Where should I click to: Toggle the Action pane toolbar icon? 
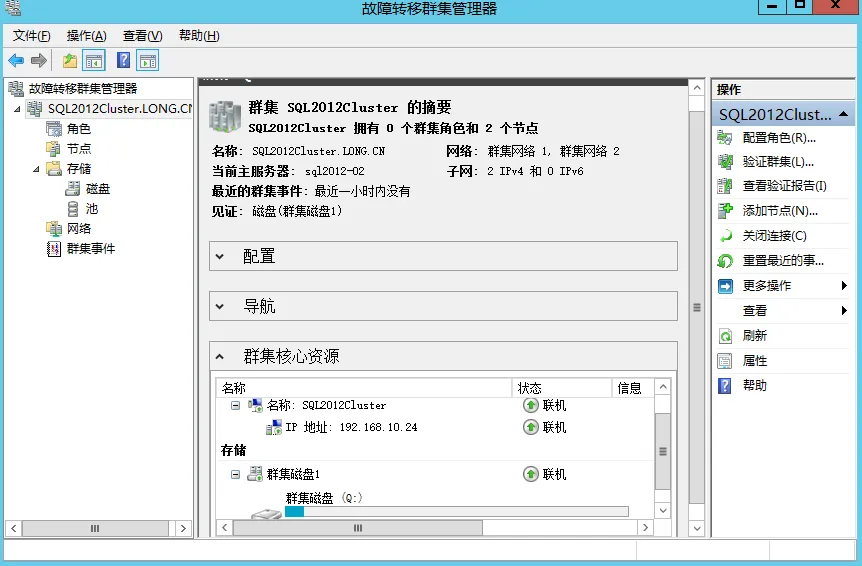click(x=148, y=60)
